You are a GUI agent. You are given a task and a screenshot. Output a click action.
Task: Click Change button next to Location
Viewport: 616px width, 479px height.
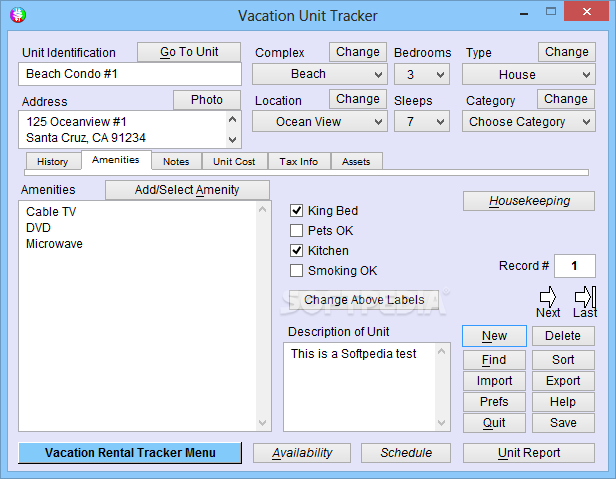coord(358,99)
